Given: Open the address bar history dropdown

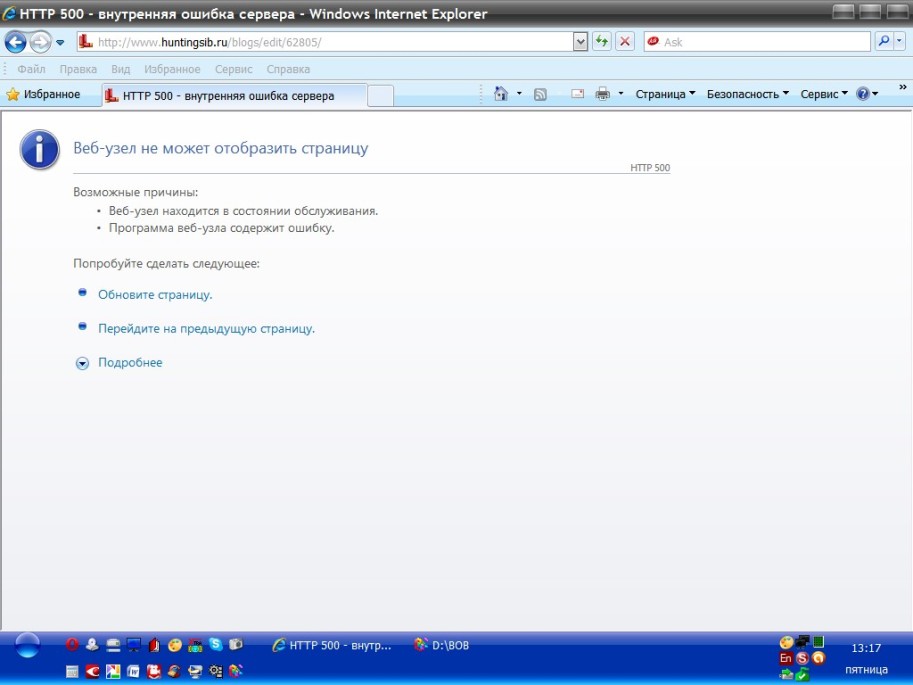Looking at the screenshot, I should [x=580, y=42].
